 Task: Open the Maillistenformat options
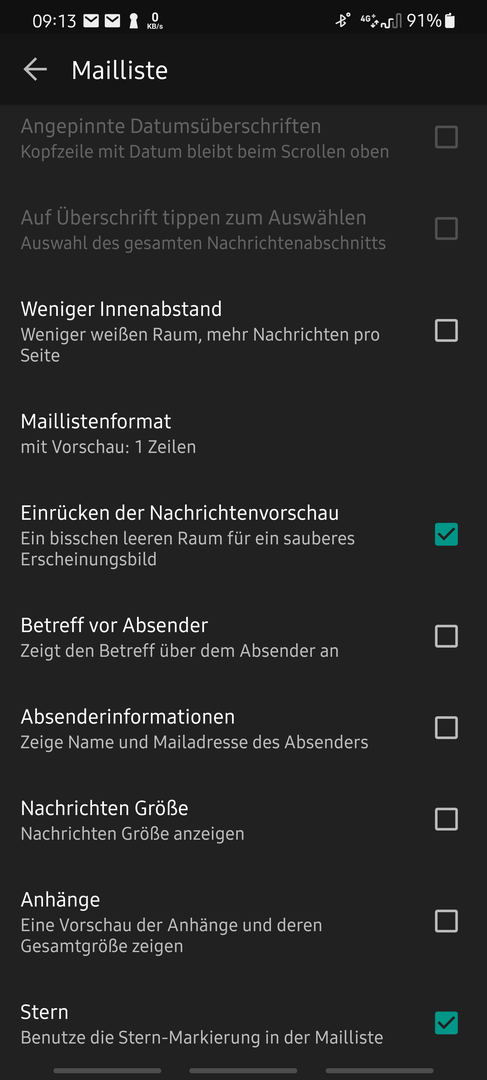tap(243, 433)
